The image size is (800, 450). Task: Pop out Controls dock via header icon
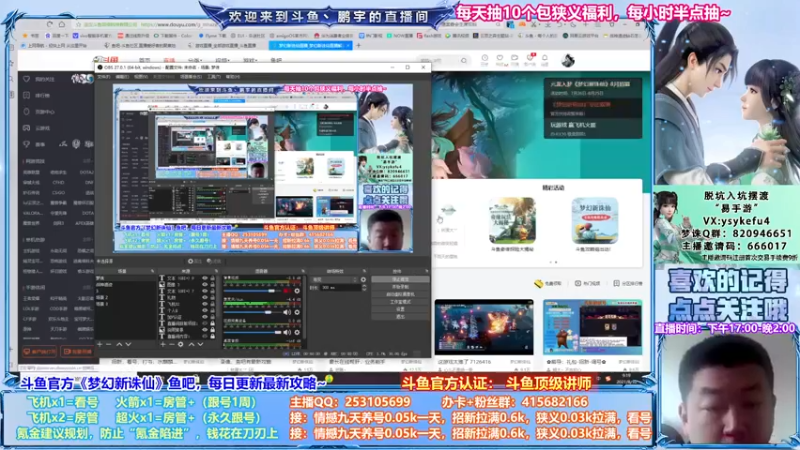[427, 271]
